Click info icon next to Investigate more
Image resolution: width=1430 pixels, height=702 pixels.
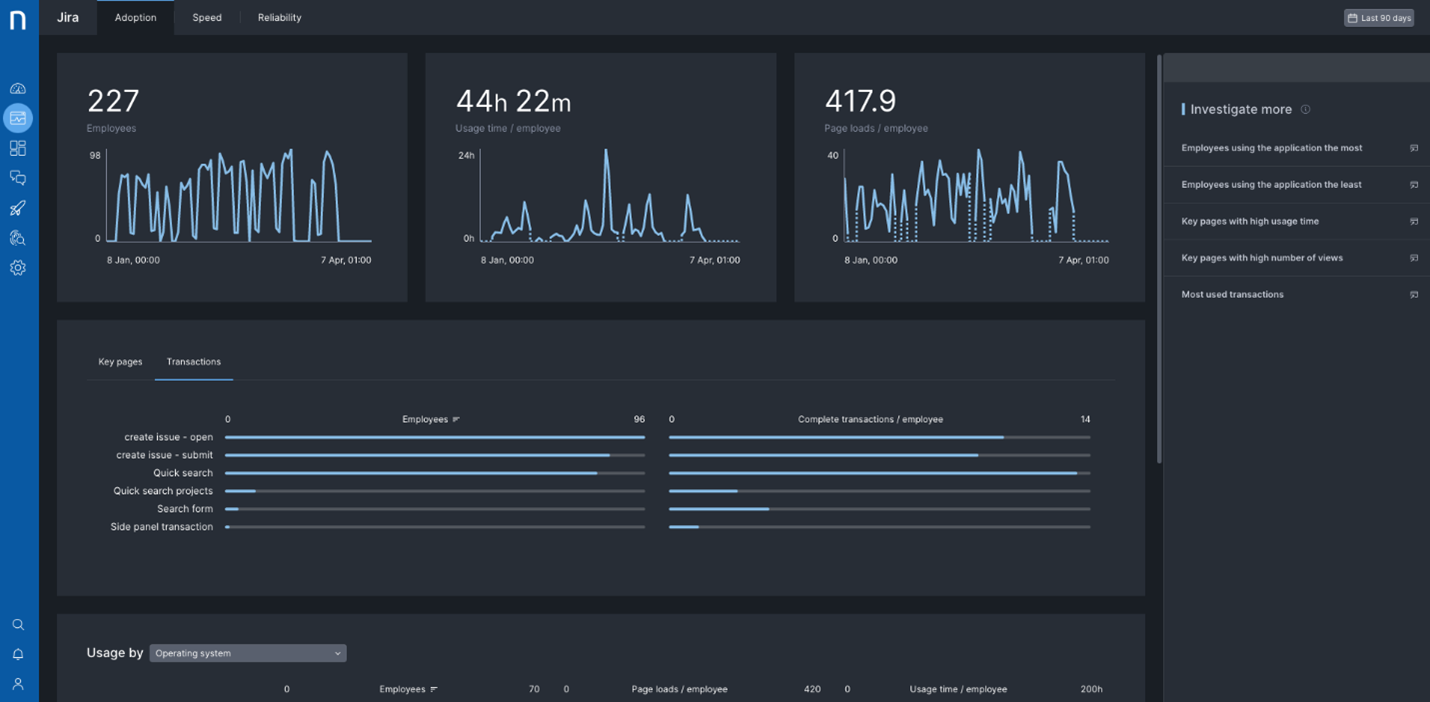pos(1305,110)
